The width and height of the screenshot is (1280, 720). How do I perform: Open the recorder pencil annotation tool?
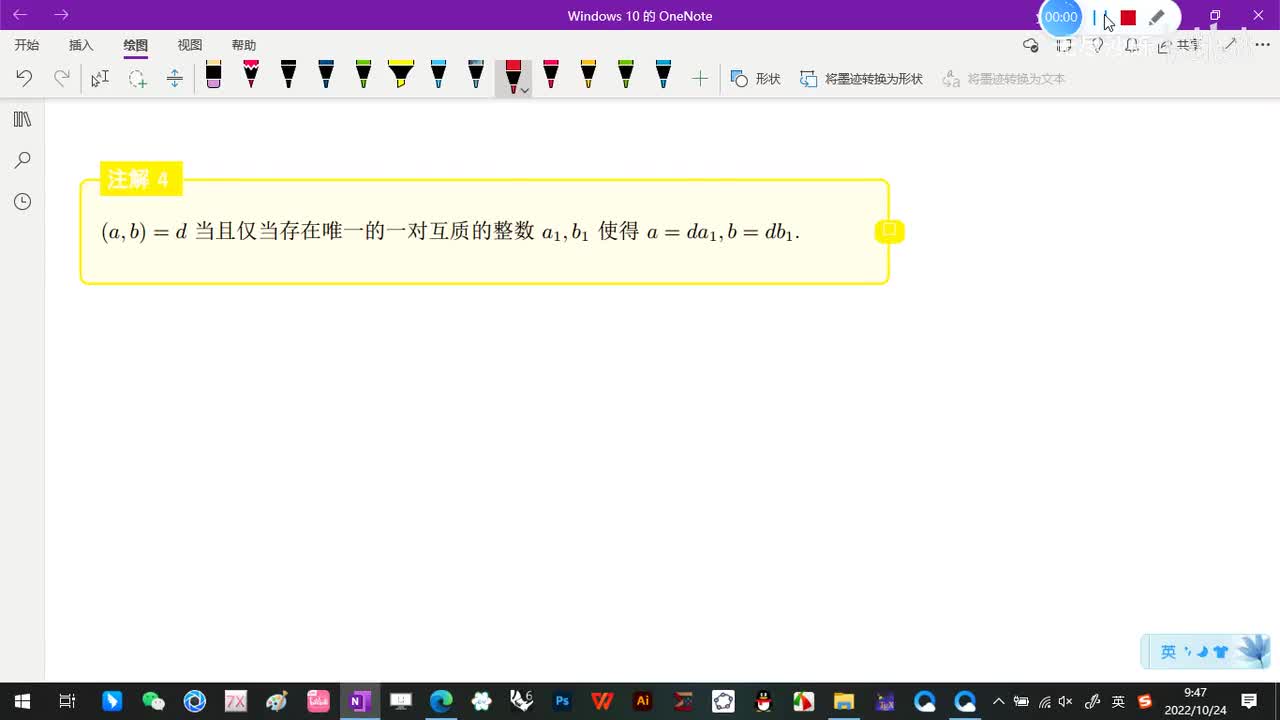pos(1157,17)
